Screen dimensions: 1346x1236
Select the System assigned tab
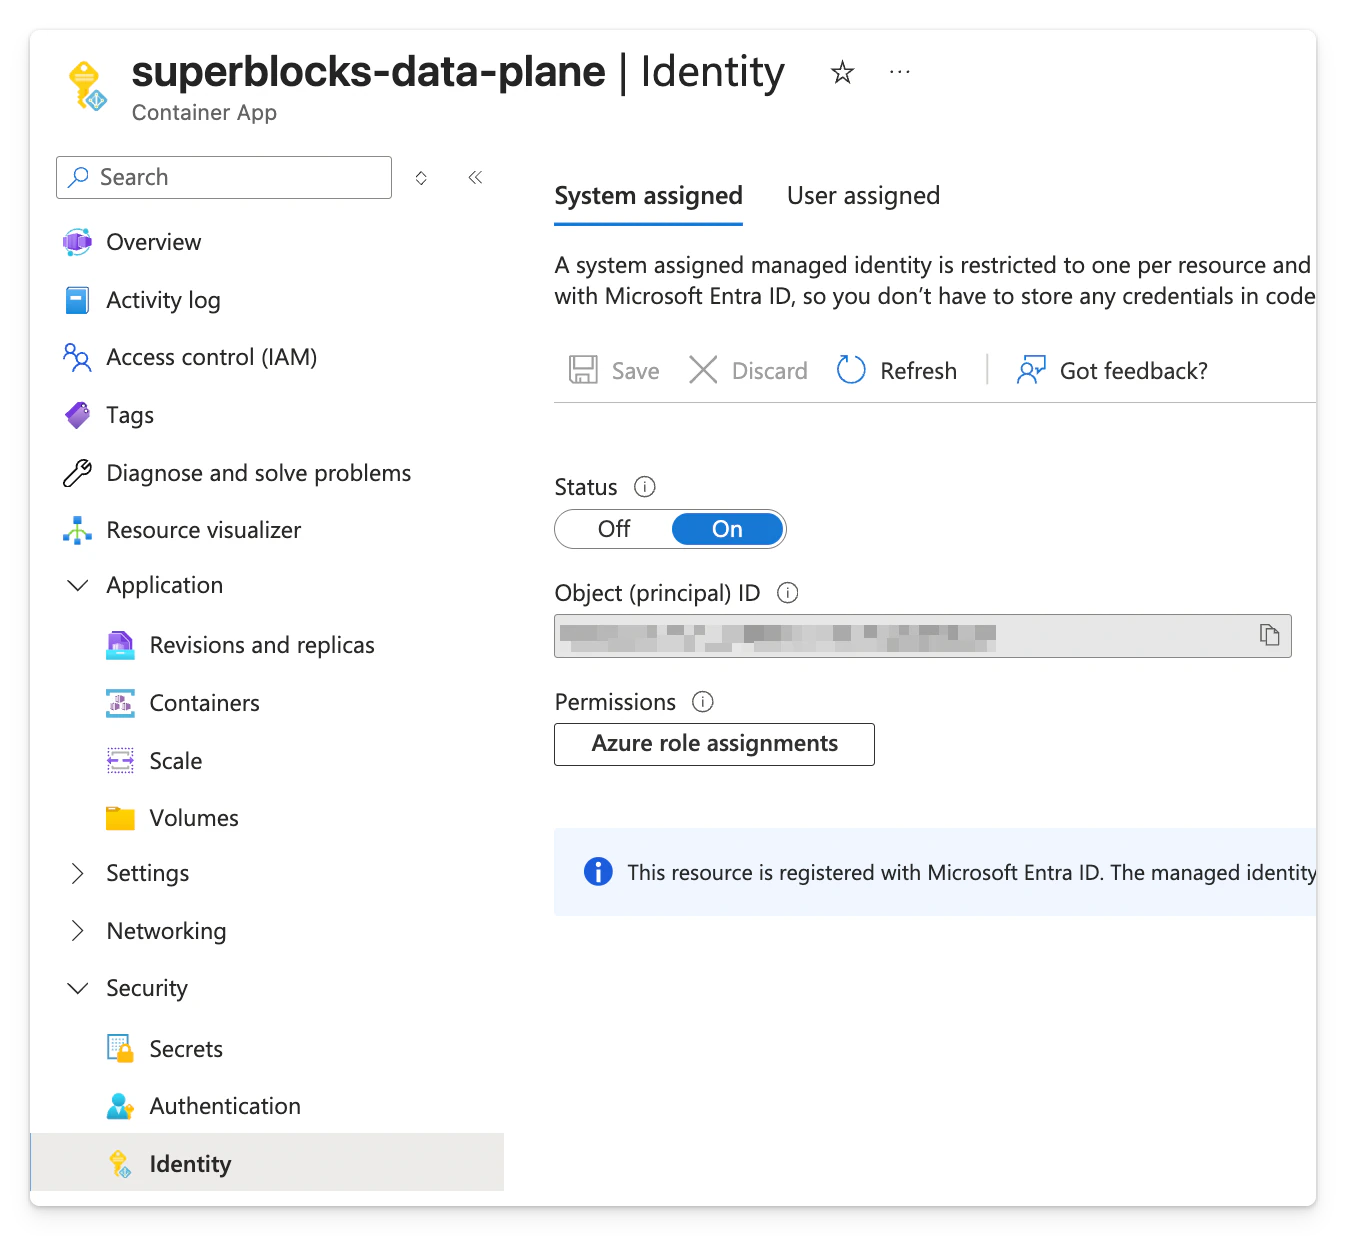tap(648, 196)
